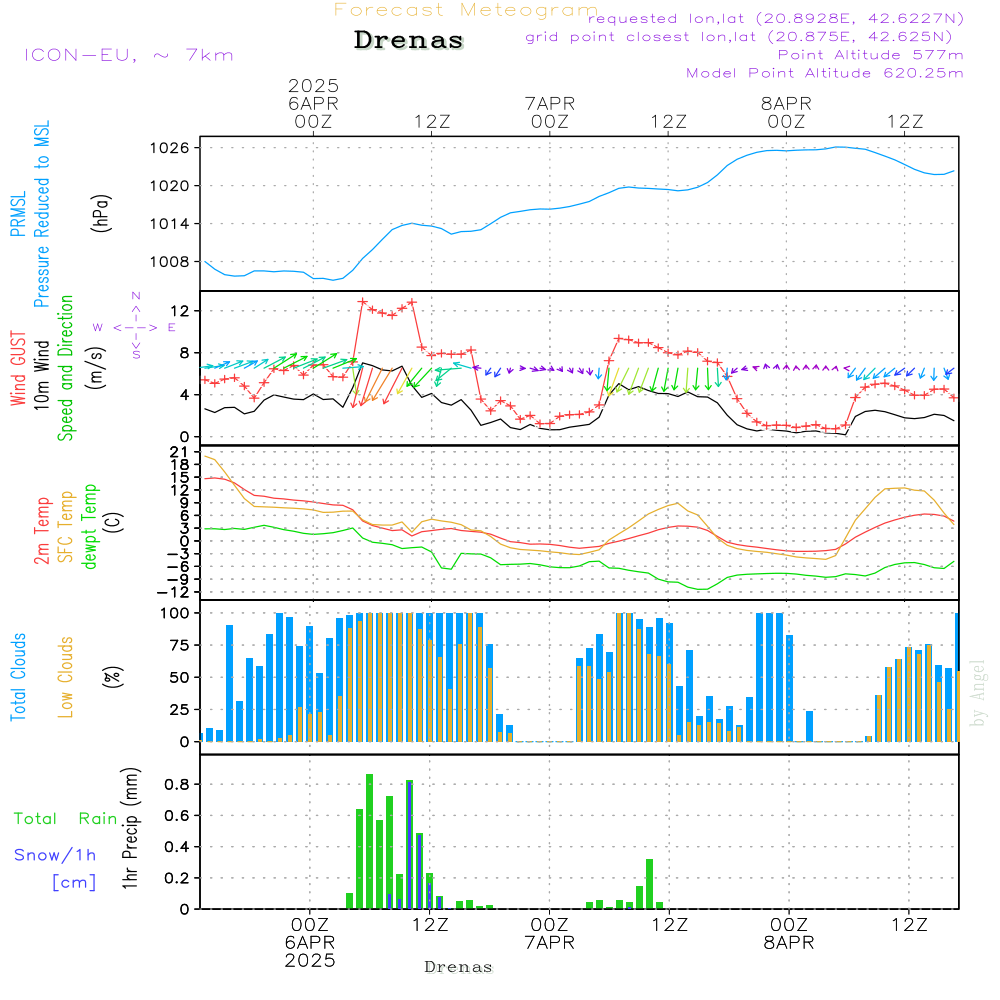
Task: Click the "8APR 00Z" label on the top axis
Action: coord(786,112)
